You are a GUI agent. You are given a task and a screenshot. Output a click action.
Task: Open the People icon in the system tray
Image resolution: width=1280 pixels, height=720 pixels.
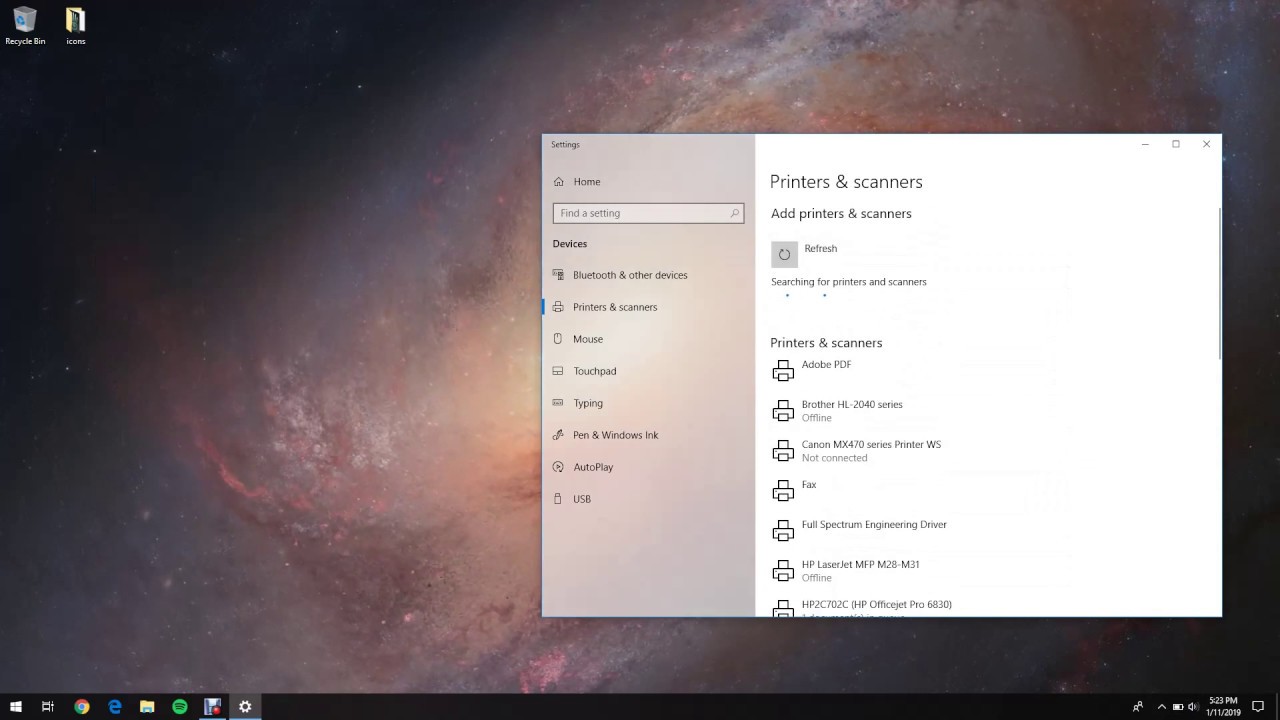pyautogui.click(x=1138, y=707)
